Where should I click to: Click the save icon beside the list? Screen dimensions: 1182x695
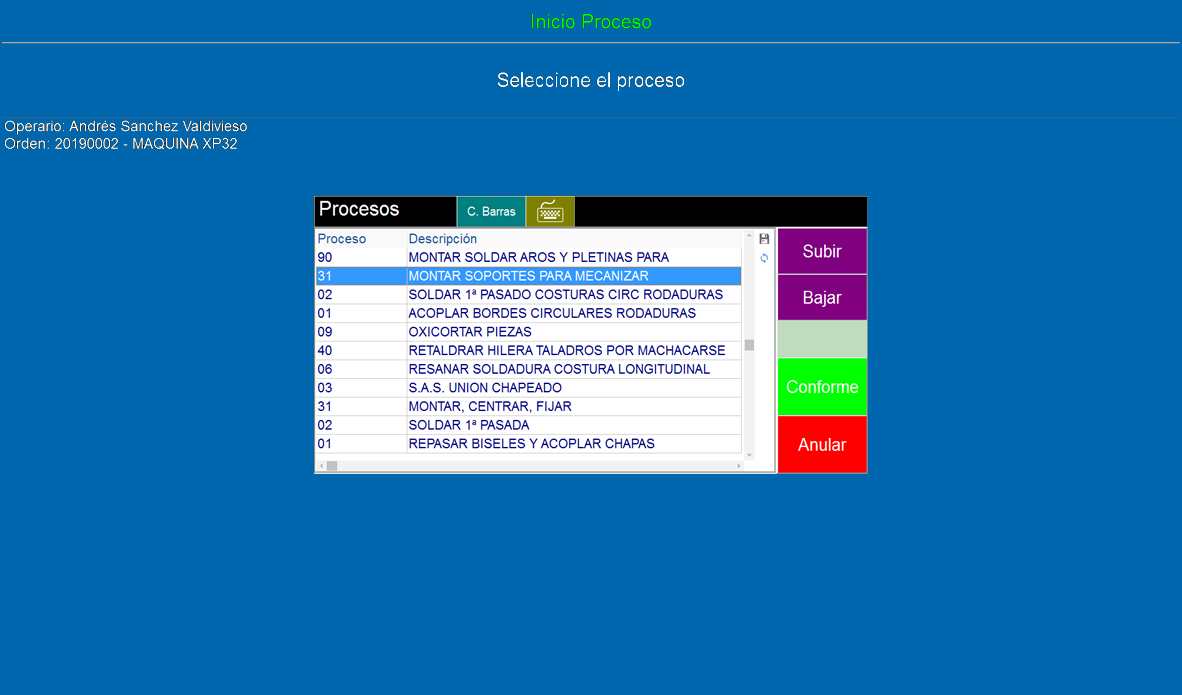click(764, 239)
